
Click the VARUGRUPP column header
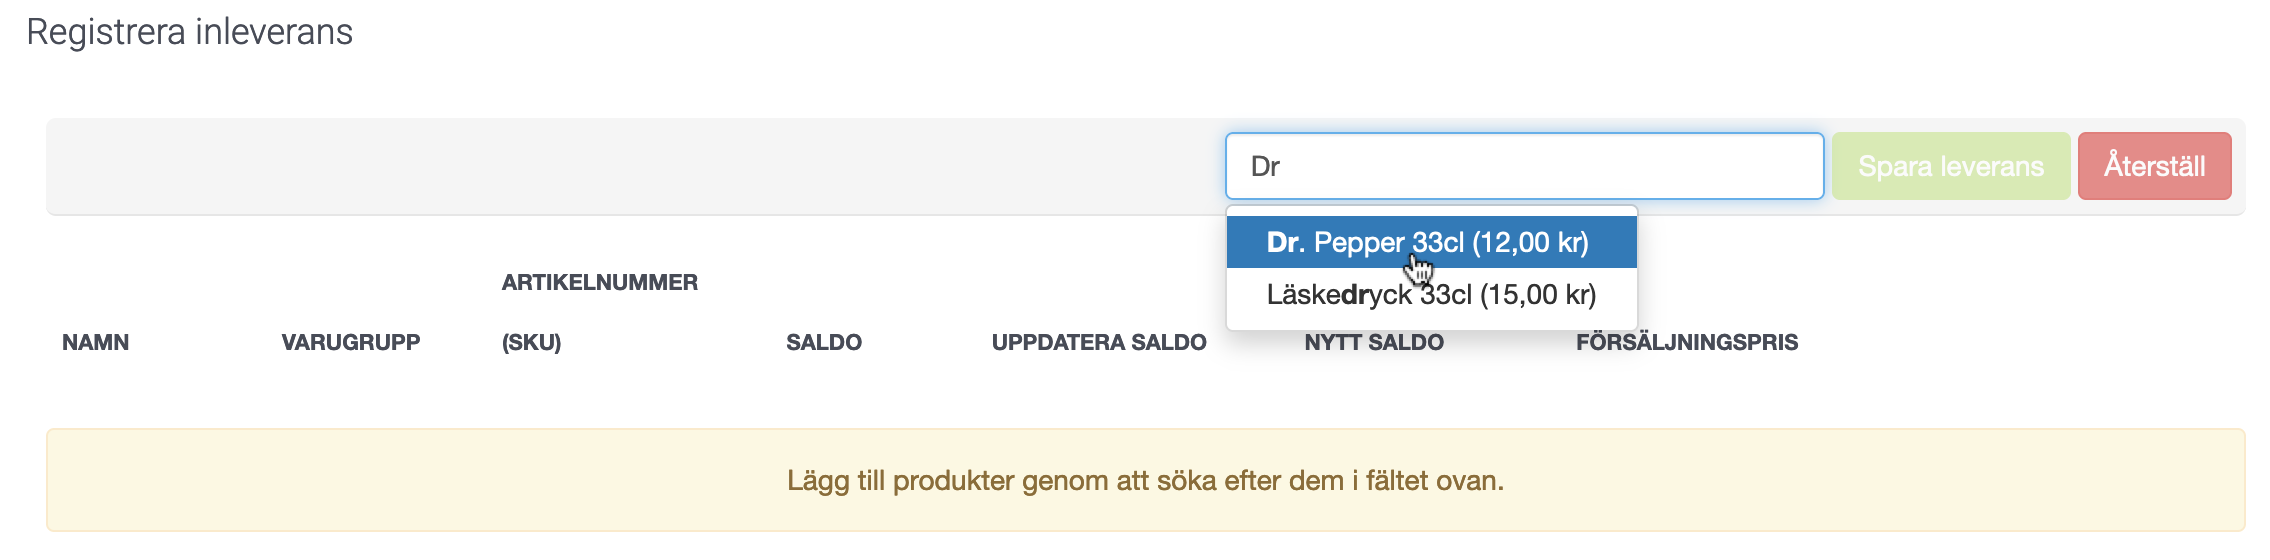[x=351, y=342]
